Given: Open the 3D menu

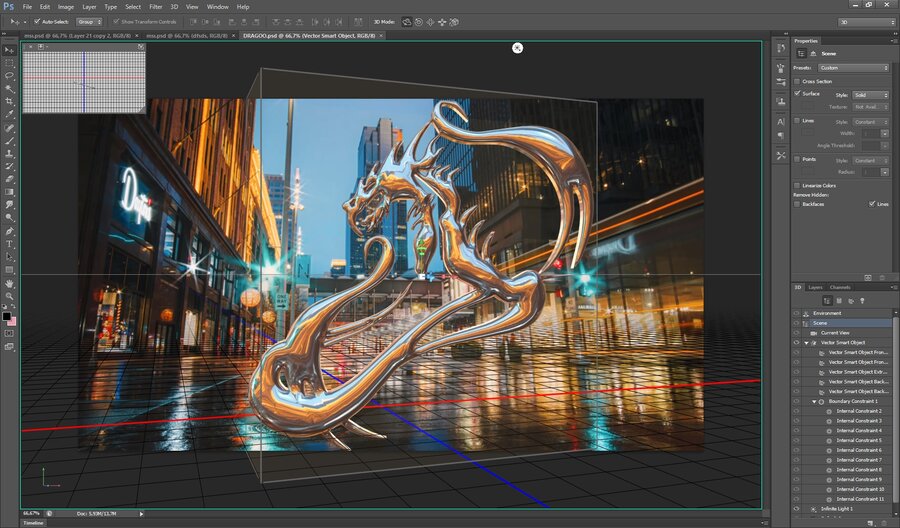Looking at the screenshot, I should tap(174, 7).
